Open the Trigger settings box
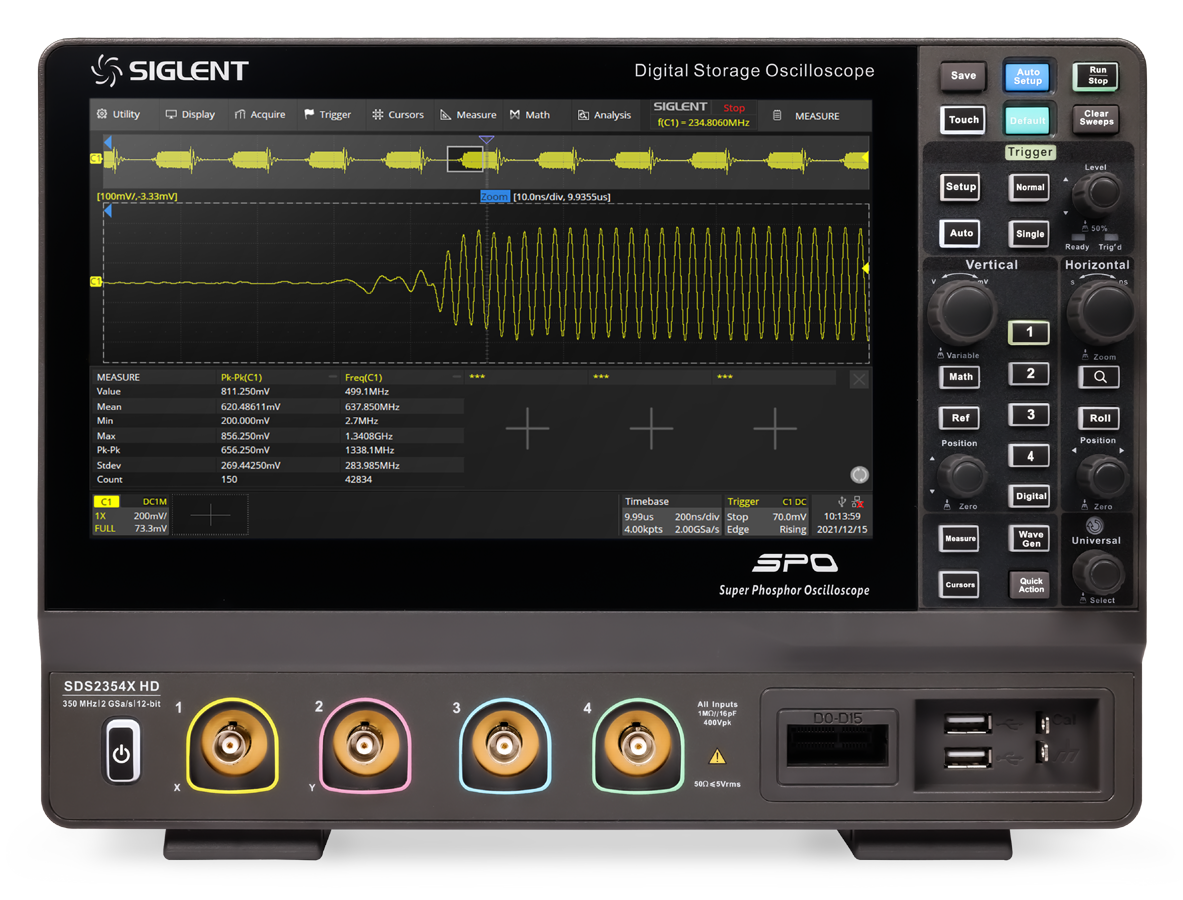 766,515
